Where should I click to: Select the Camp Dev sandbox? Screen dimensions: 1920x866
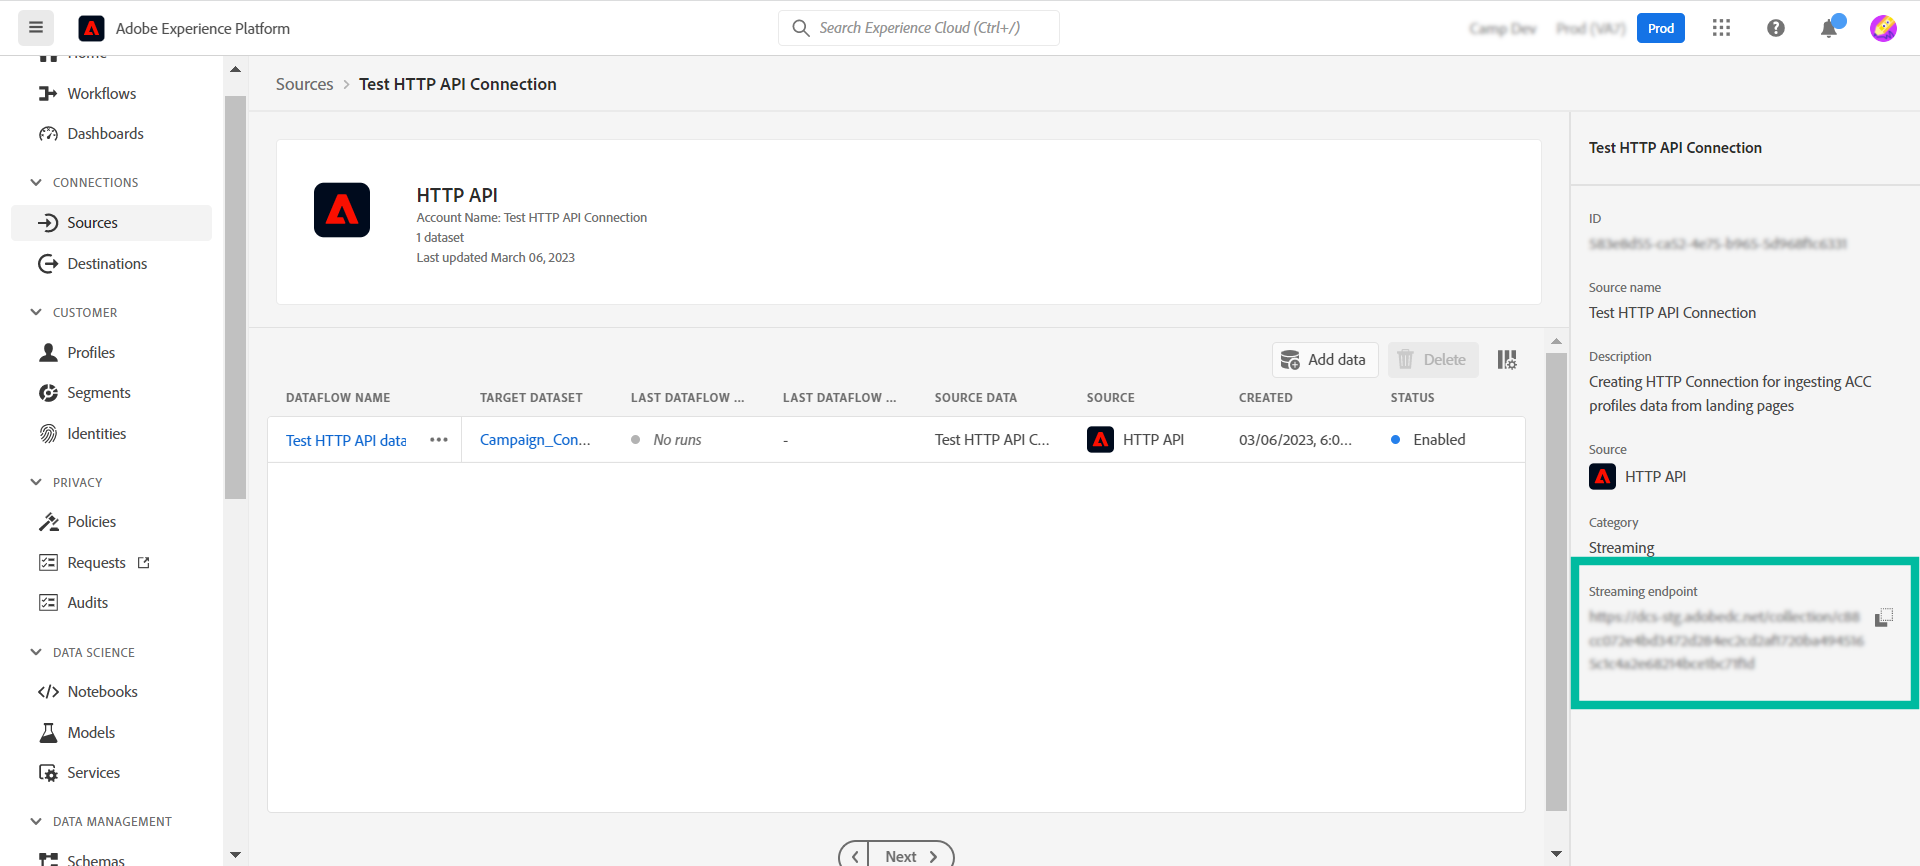[x=1503, y=28]
